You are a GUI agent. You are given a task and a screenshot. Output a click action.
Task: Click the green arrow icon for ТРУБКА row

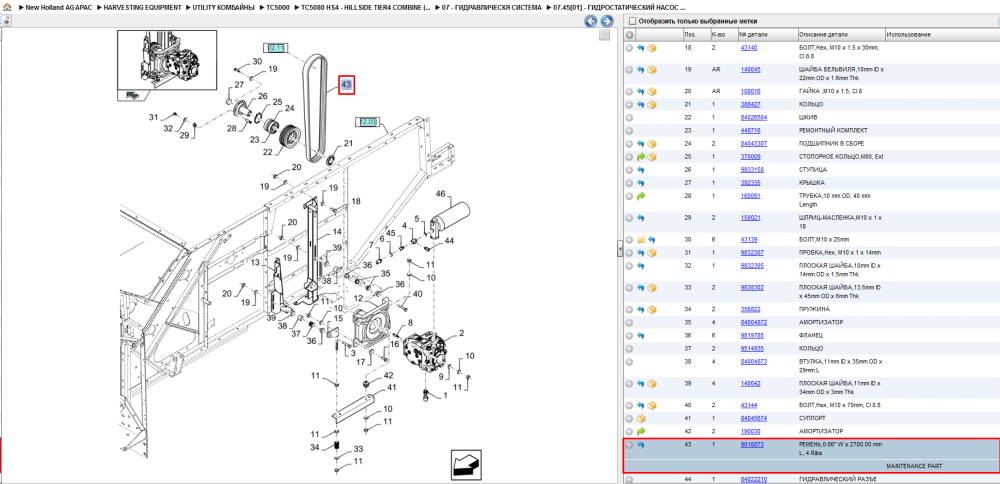point(641,196)
